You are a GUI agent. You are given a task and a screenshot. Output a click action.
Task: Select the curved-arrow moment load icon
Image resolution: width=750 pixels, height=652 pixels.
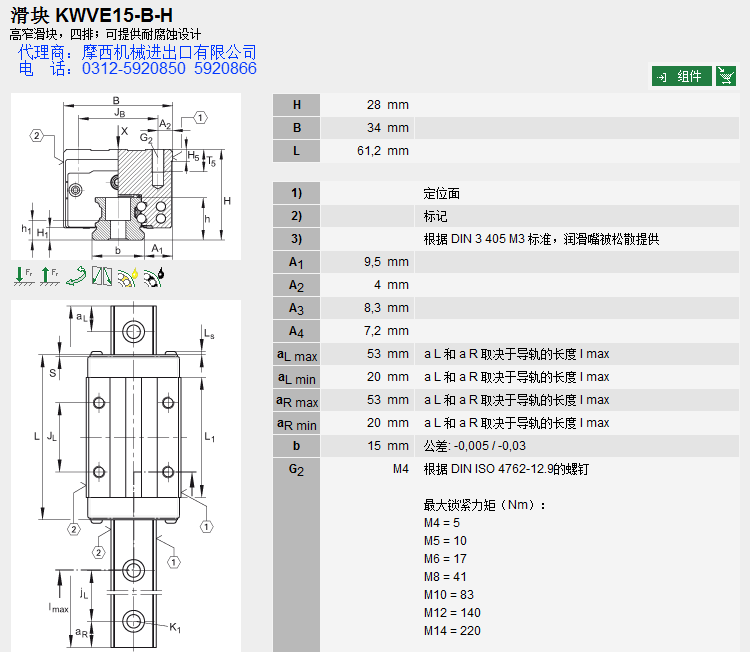tap(76, 276)
